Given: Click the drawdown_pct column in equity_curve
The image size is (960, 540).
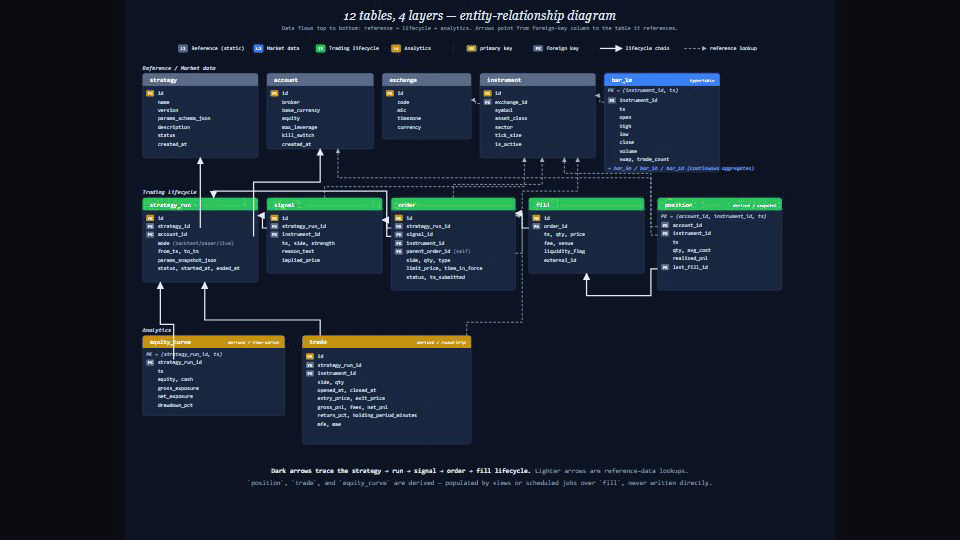Looking at the screenshot, I should pos(175,405).
